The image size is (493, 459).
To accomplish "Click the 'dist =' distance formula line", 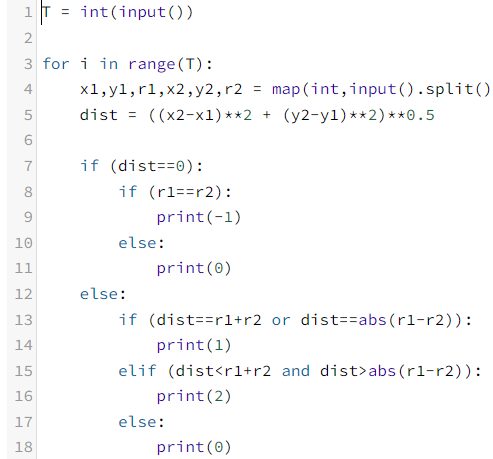I will pos(257,115).
